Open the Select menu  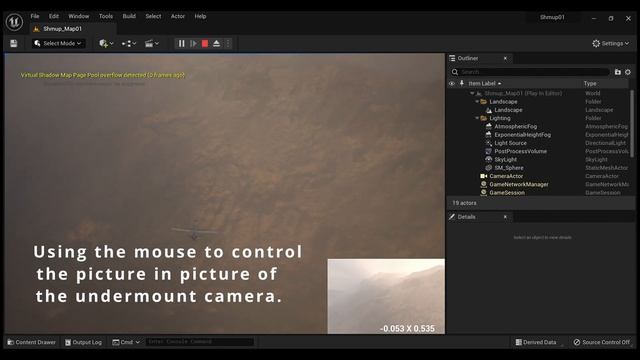[x=153, y=16]
